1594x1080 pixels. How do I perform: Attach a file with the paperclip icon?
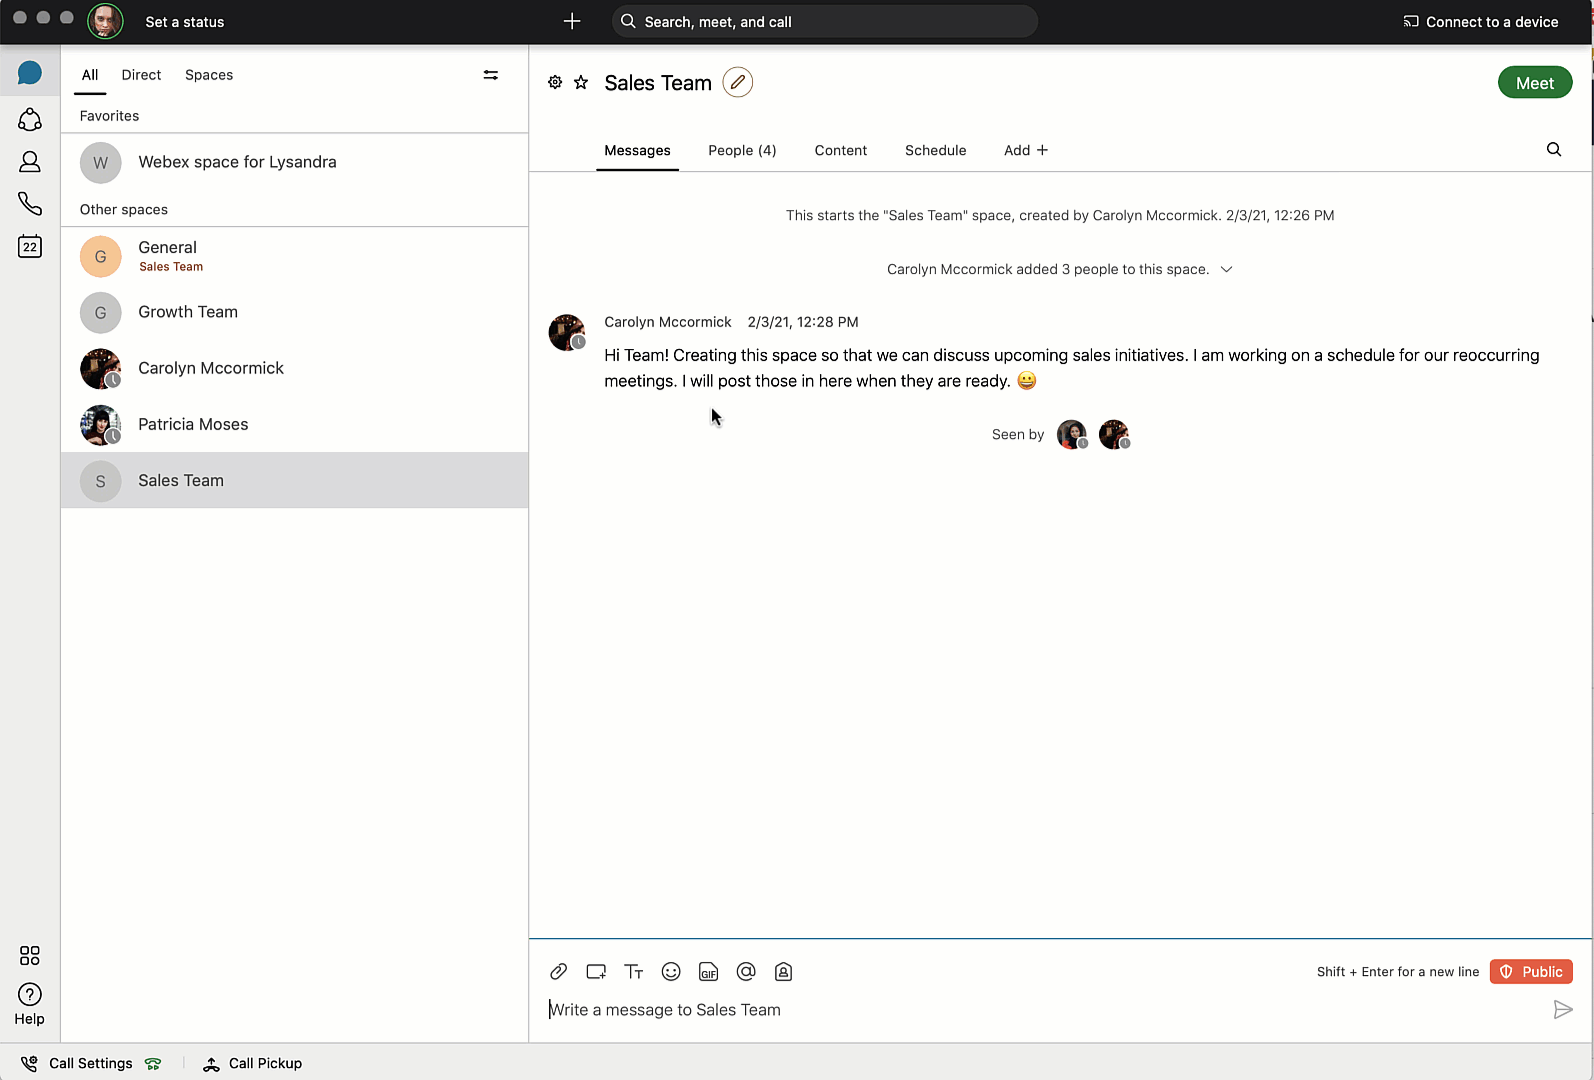pyautogui.click(x=559, y=972)
